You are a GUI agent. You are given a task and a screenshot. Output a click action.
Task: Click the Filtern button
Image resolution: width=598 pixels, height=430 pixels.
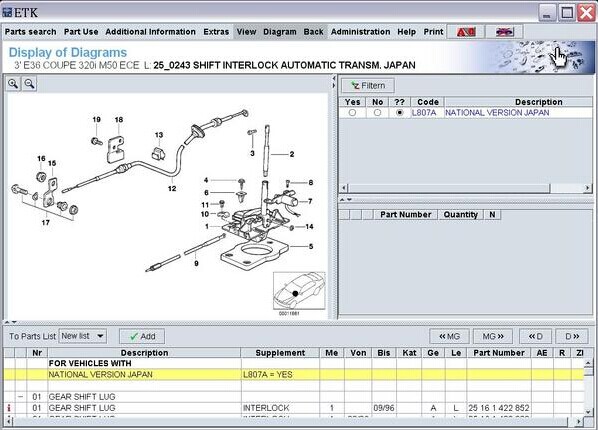[368, 85]
